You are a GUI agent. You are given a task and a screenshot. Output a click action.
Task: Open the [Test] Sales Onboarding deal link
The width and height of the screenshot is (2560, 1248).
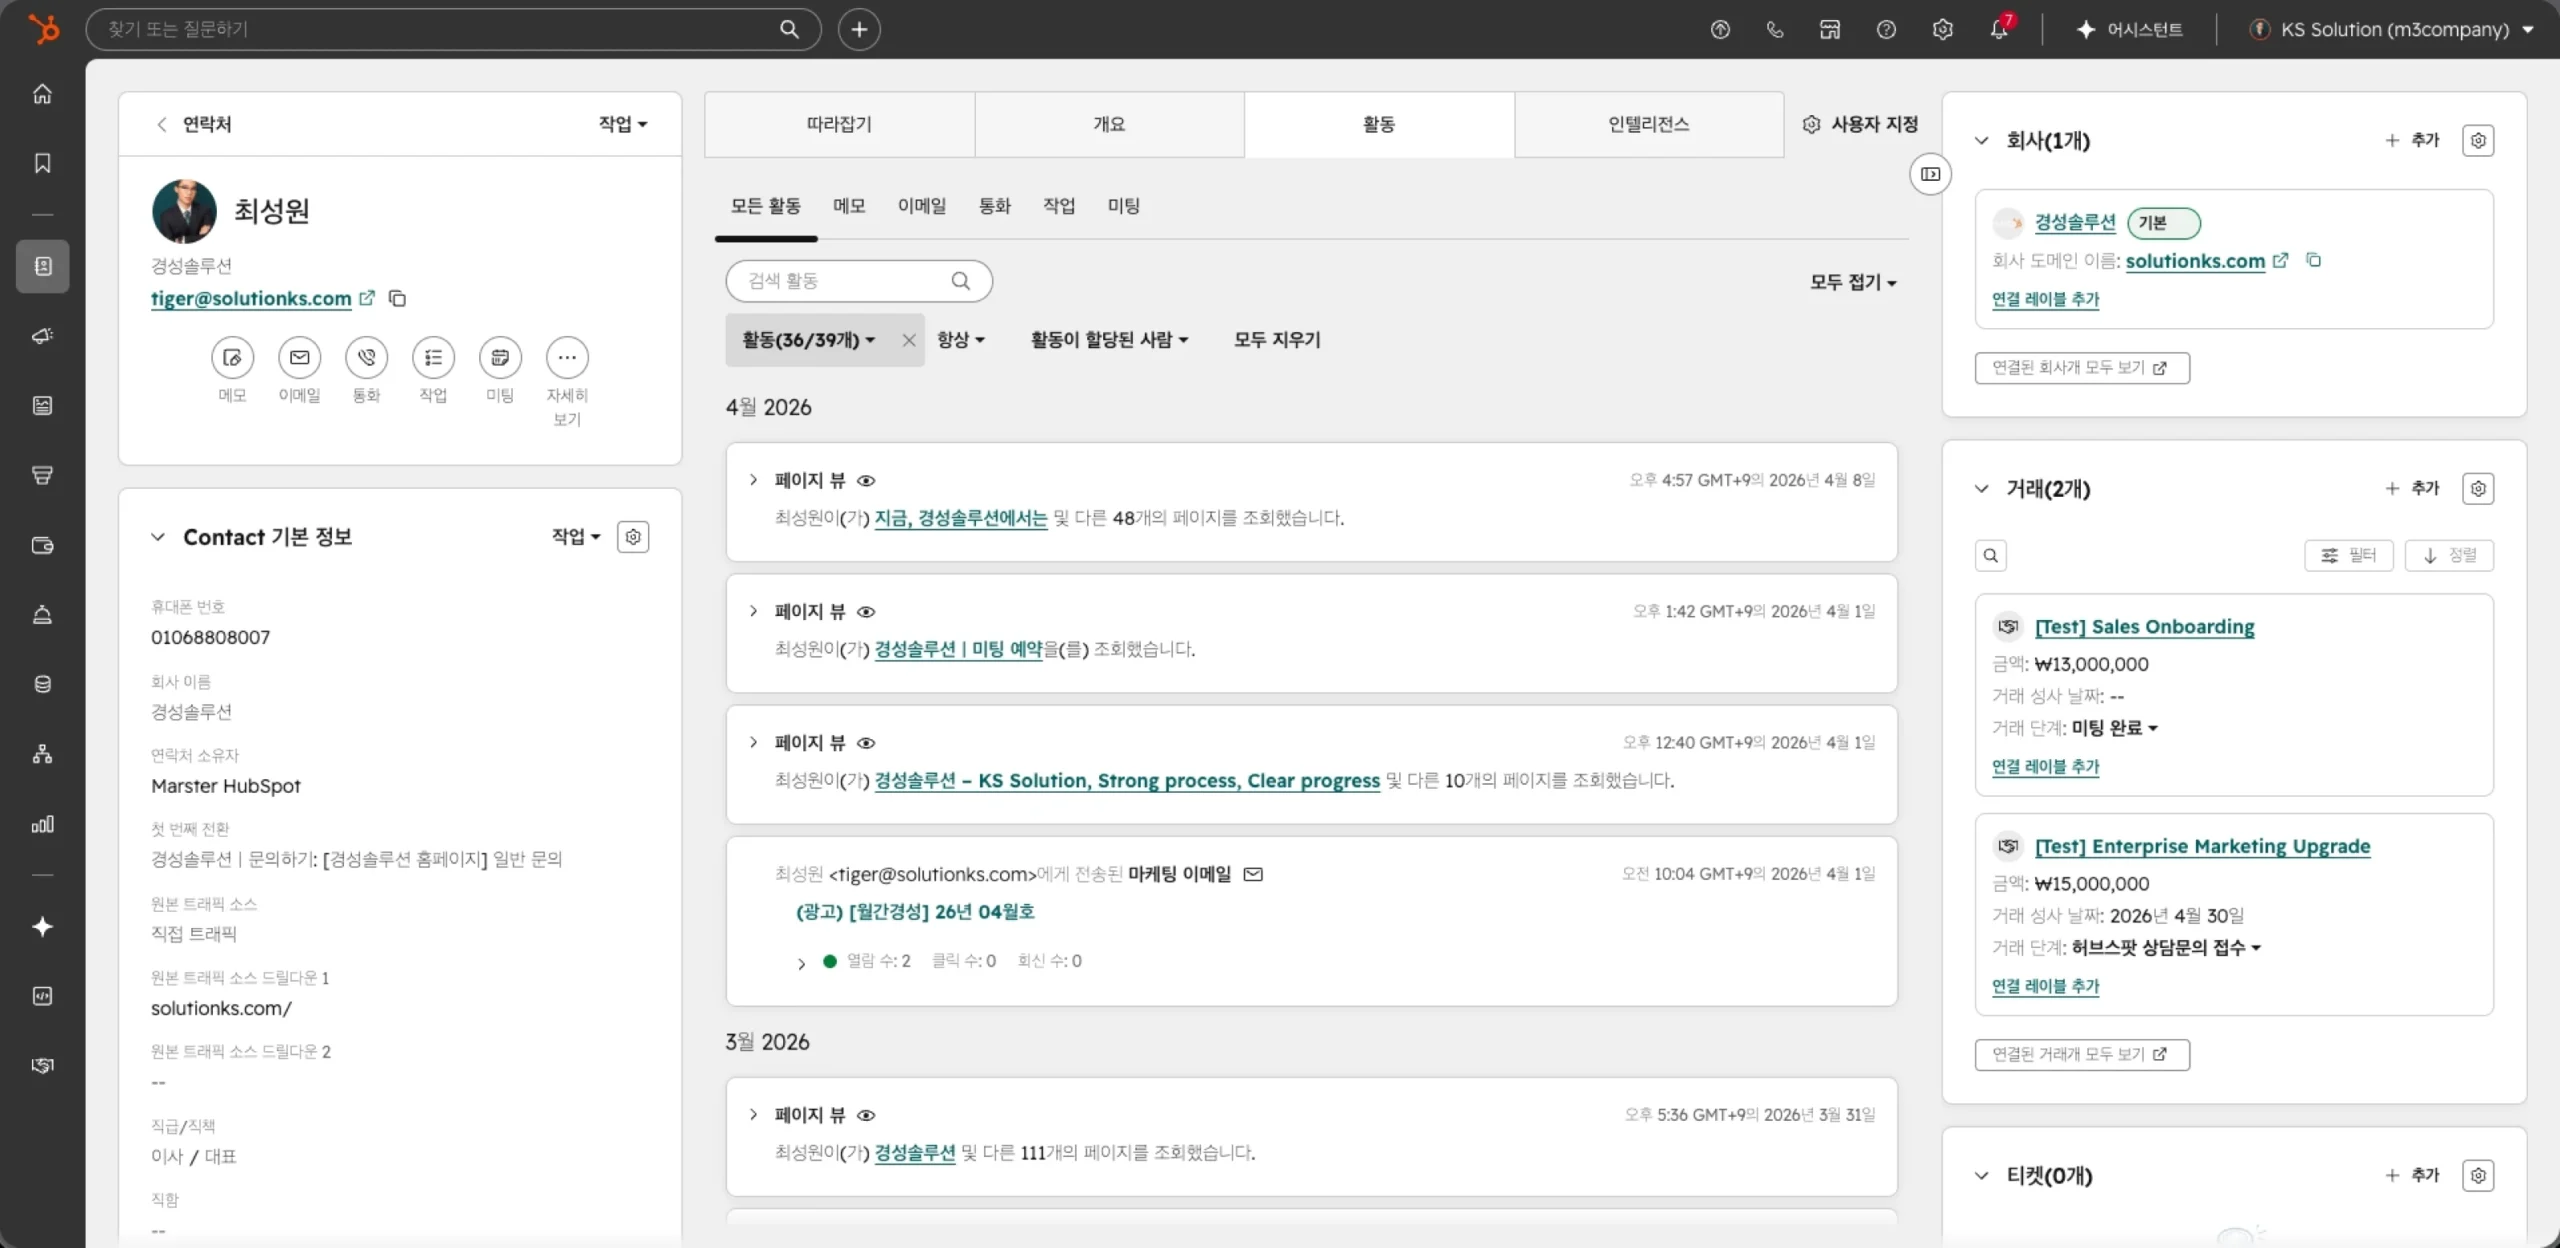click(2145, 627)
